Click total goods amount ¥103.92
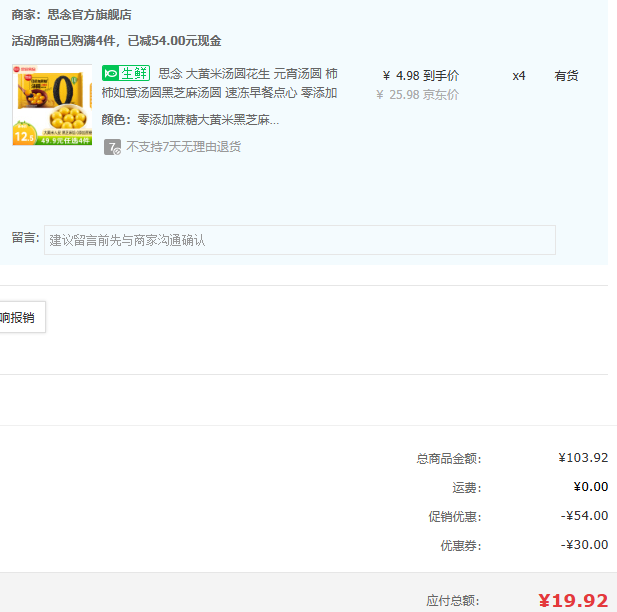Image resolution: width=617 pixels, height=612 pixels. tap(583, 458)
